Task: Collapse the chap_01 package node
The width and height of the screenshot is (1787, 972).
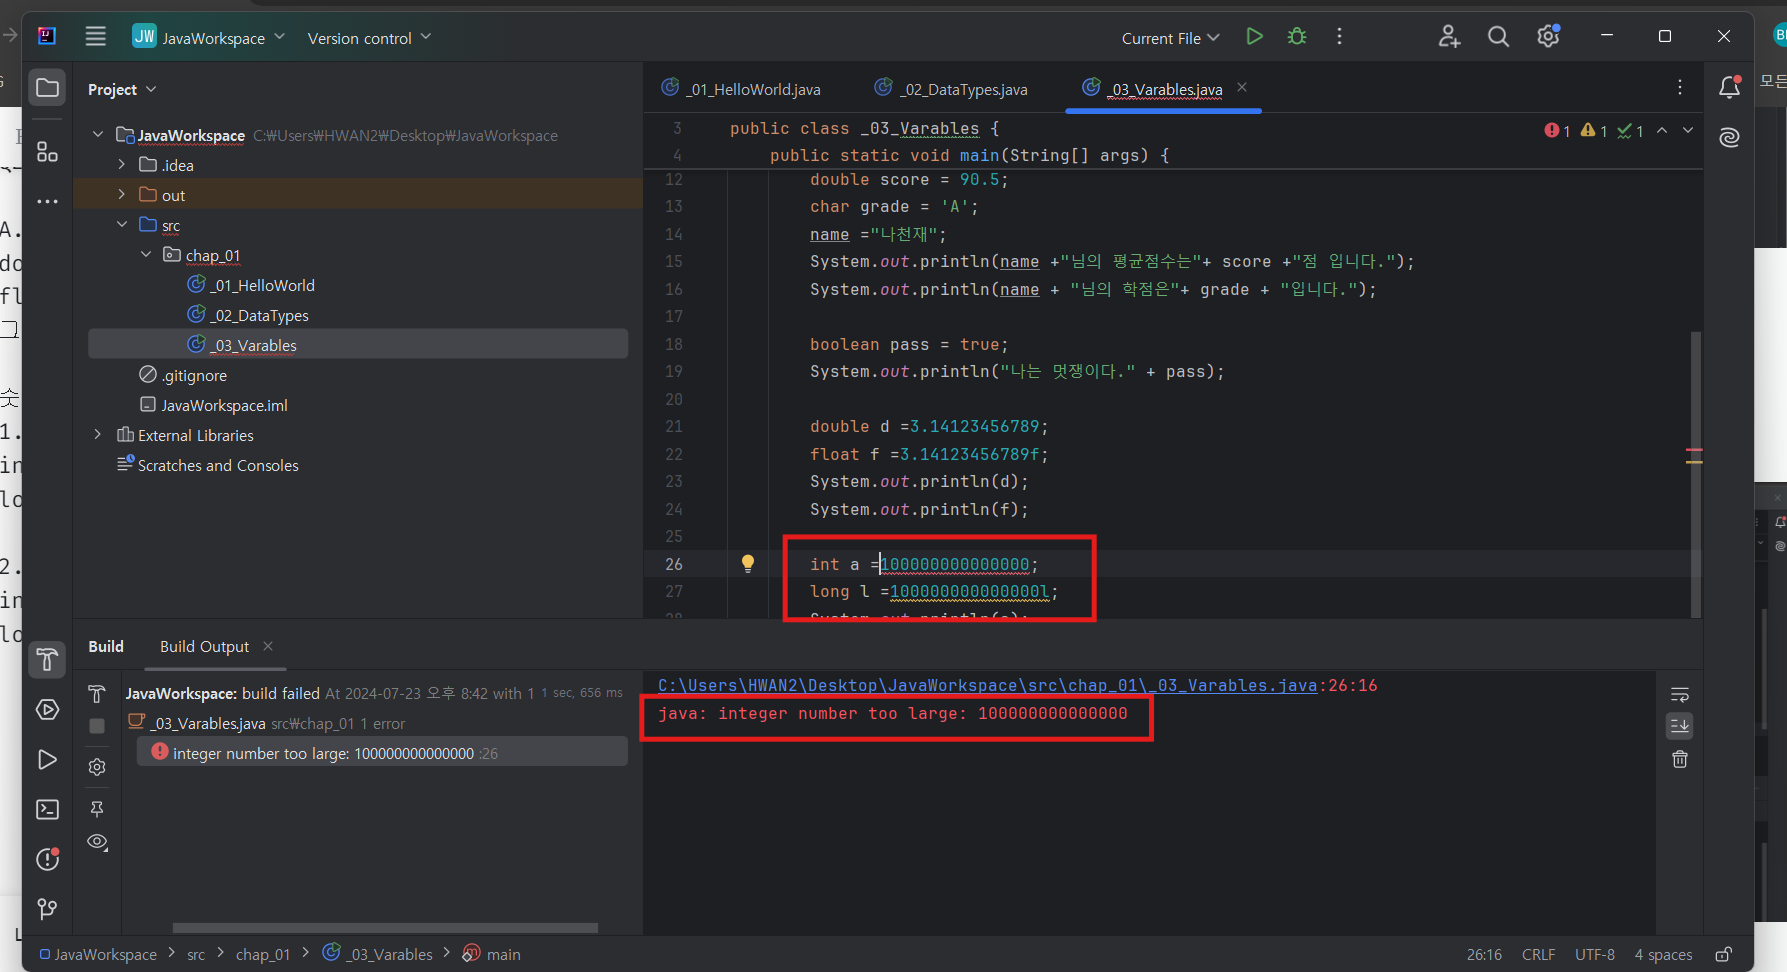Action: click(146, 254)
